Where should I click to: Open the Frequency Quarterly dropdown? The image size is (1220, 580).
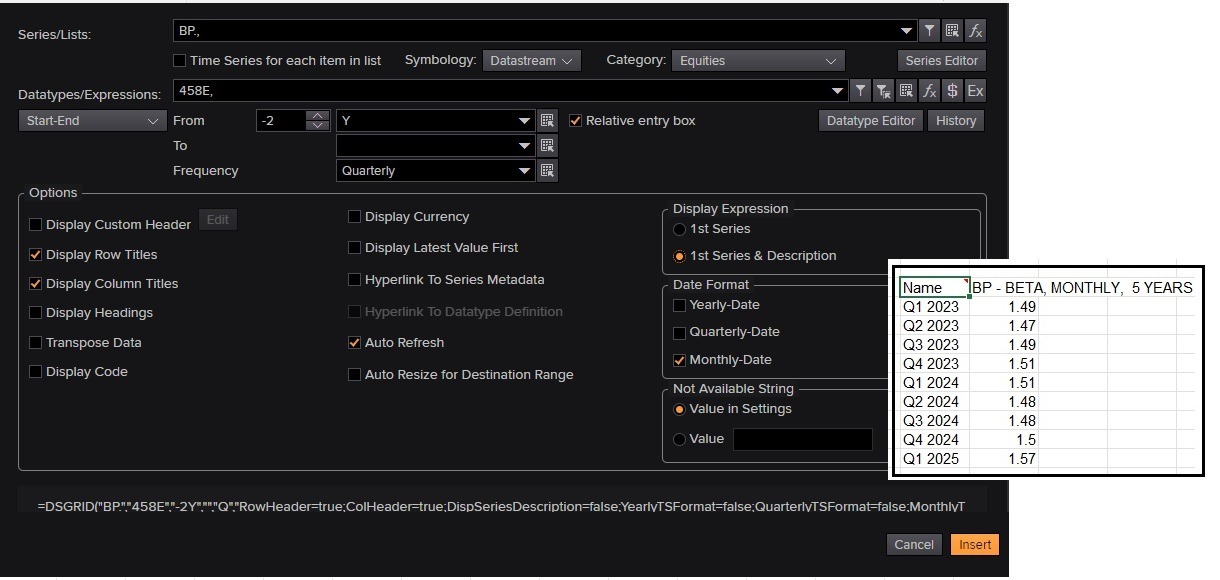tap(436, 171)
